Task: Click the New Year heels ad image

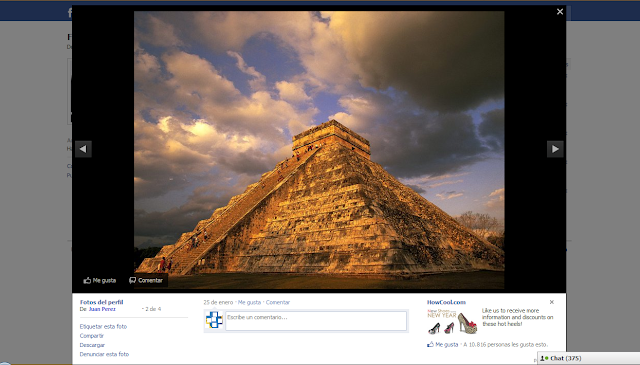Action: point(452,321)
